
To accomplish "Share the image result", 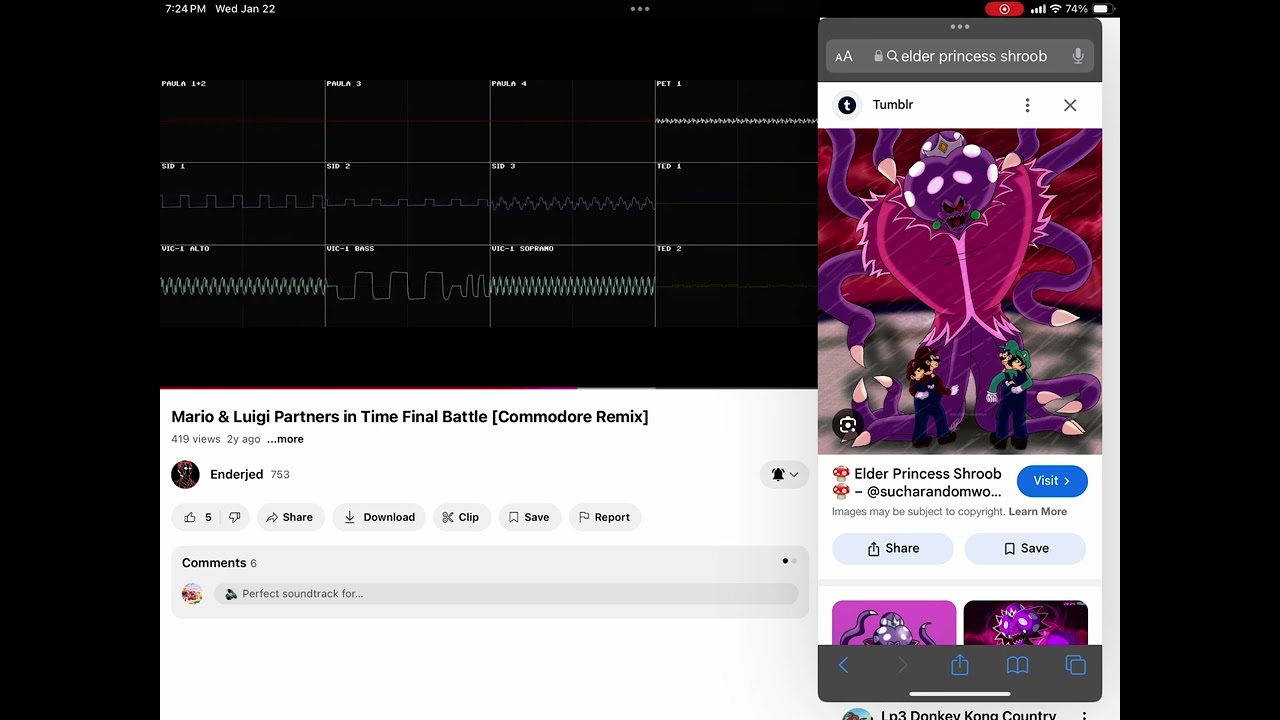I will point(893,548).
